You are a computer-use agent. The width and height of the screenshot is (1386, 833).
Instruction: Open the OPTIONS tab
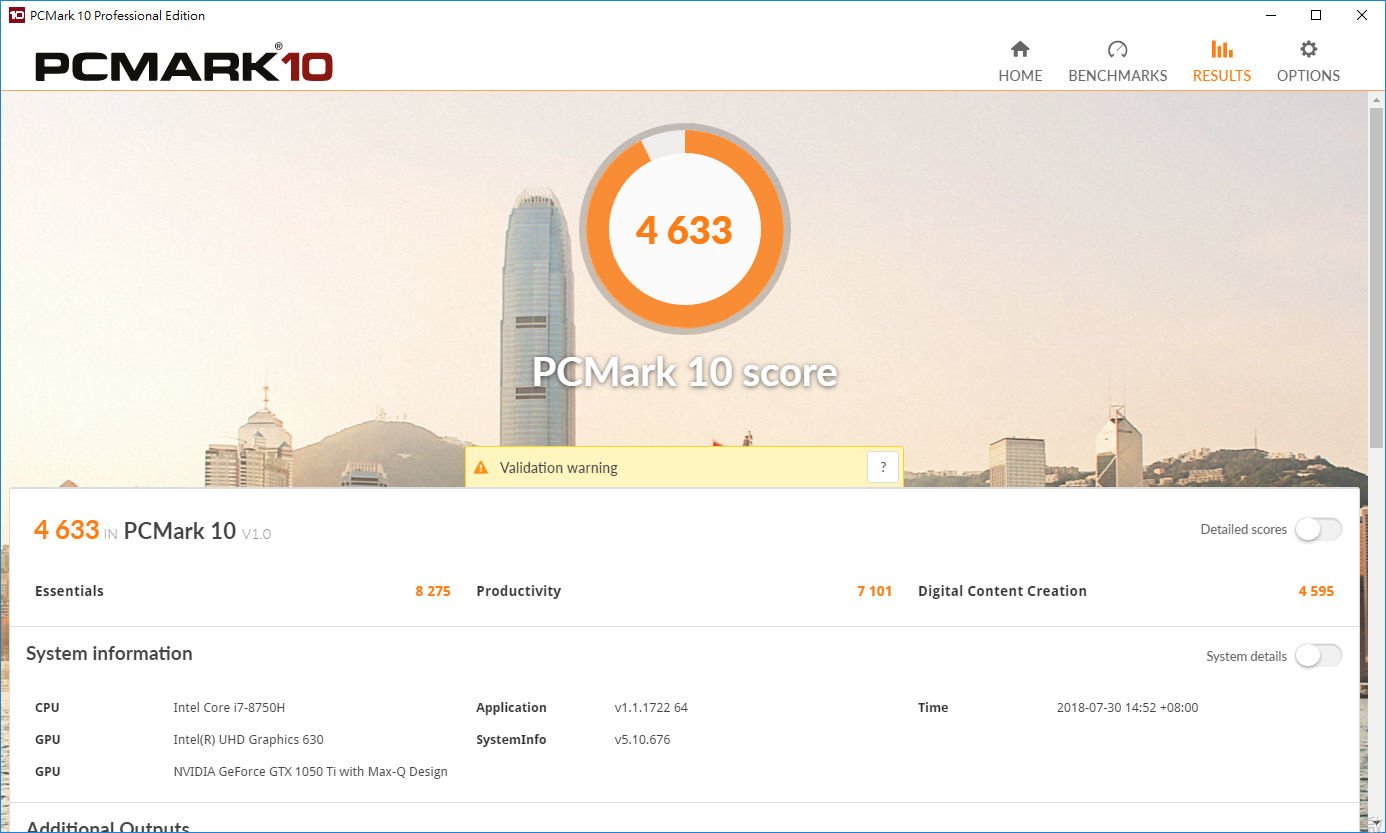[1308, 62]
